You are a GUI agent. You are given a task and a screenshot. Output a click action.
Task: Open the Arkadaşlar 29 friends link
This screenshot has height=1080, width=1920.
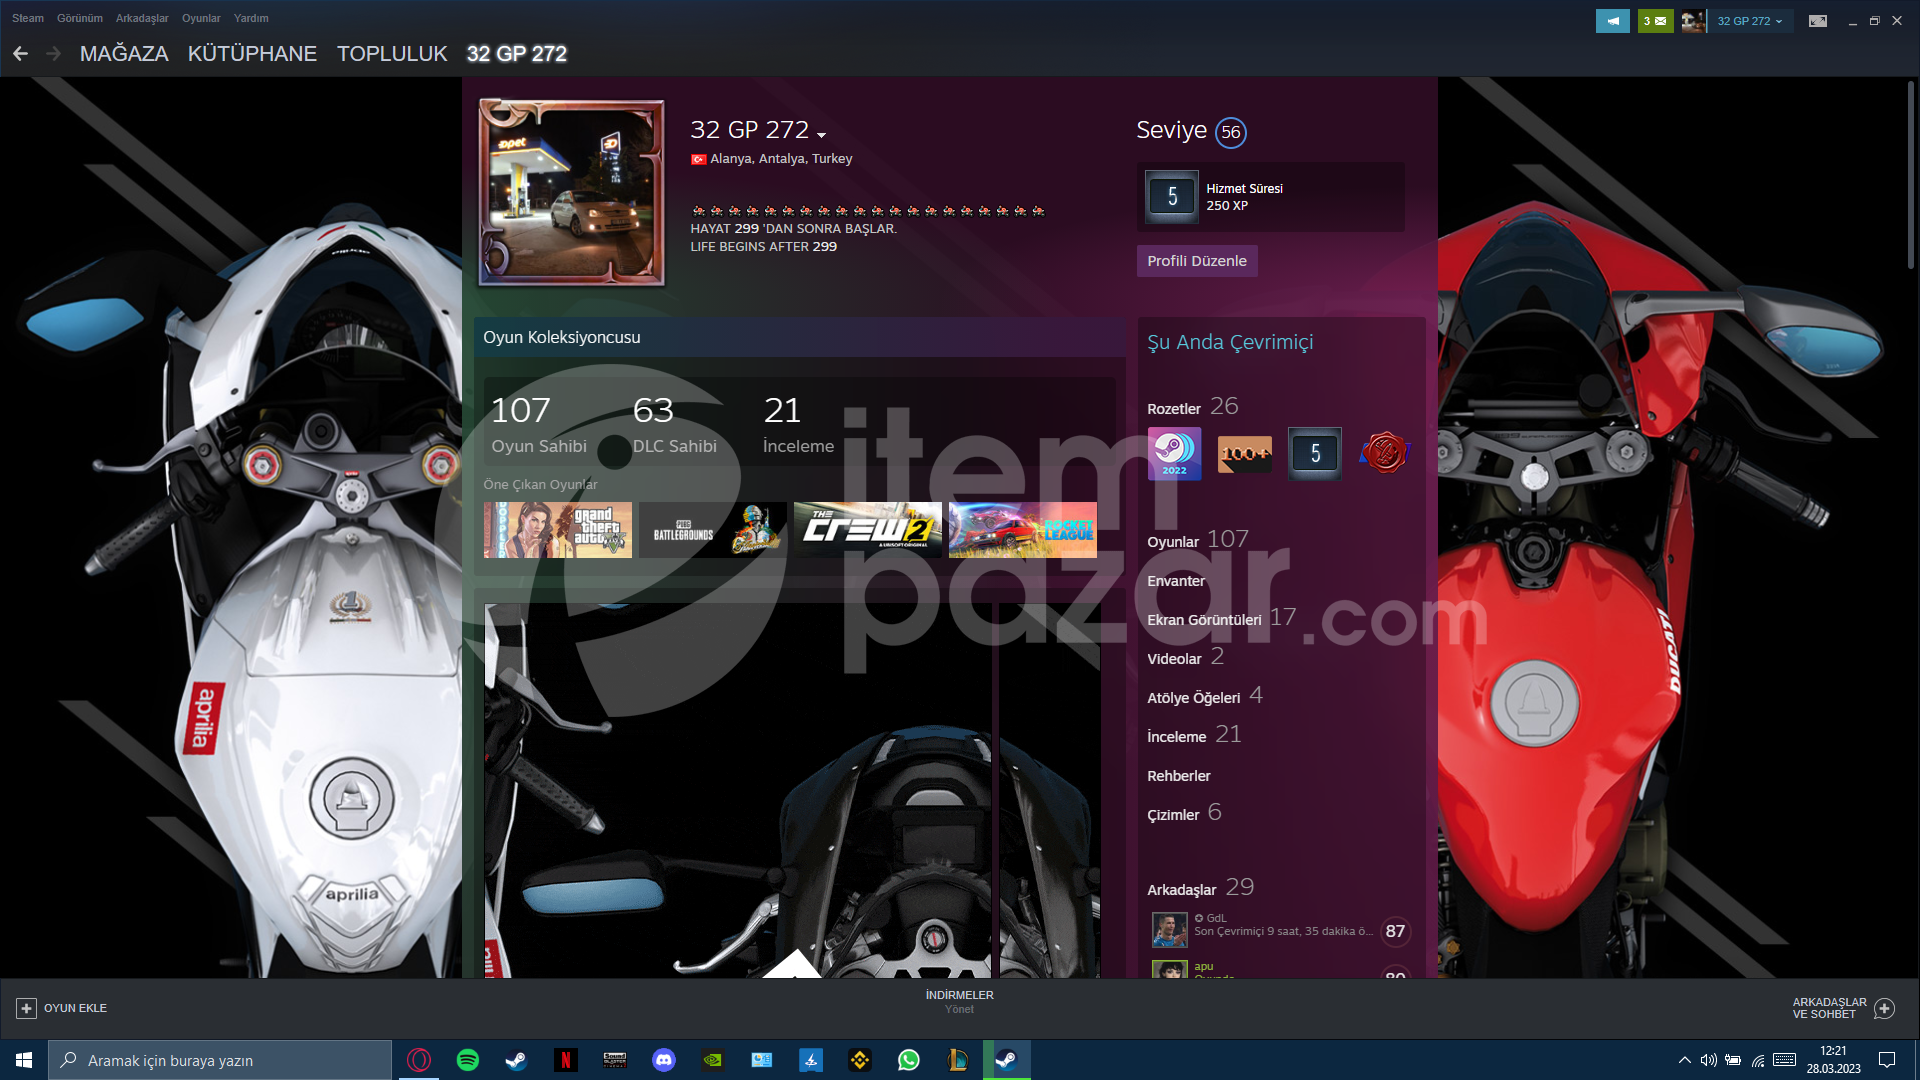[x=1201, y=888]
